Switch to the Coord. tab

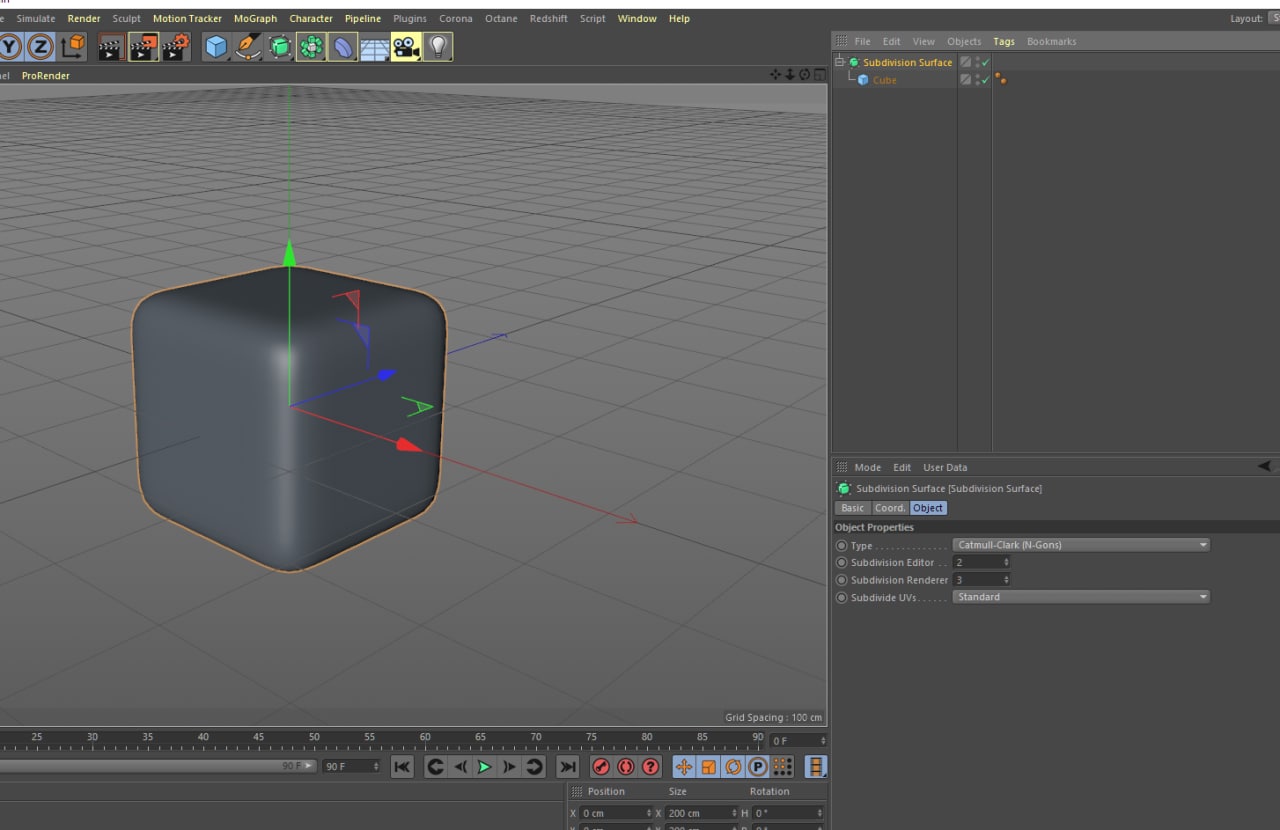click(890, 508)
